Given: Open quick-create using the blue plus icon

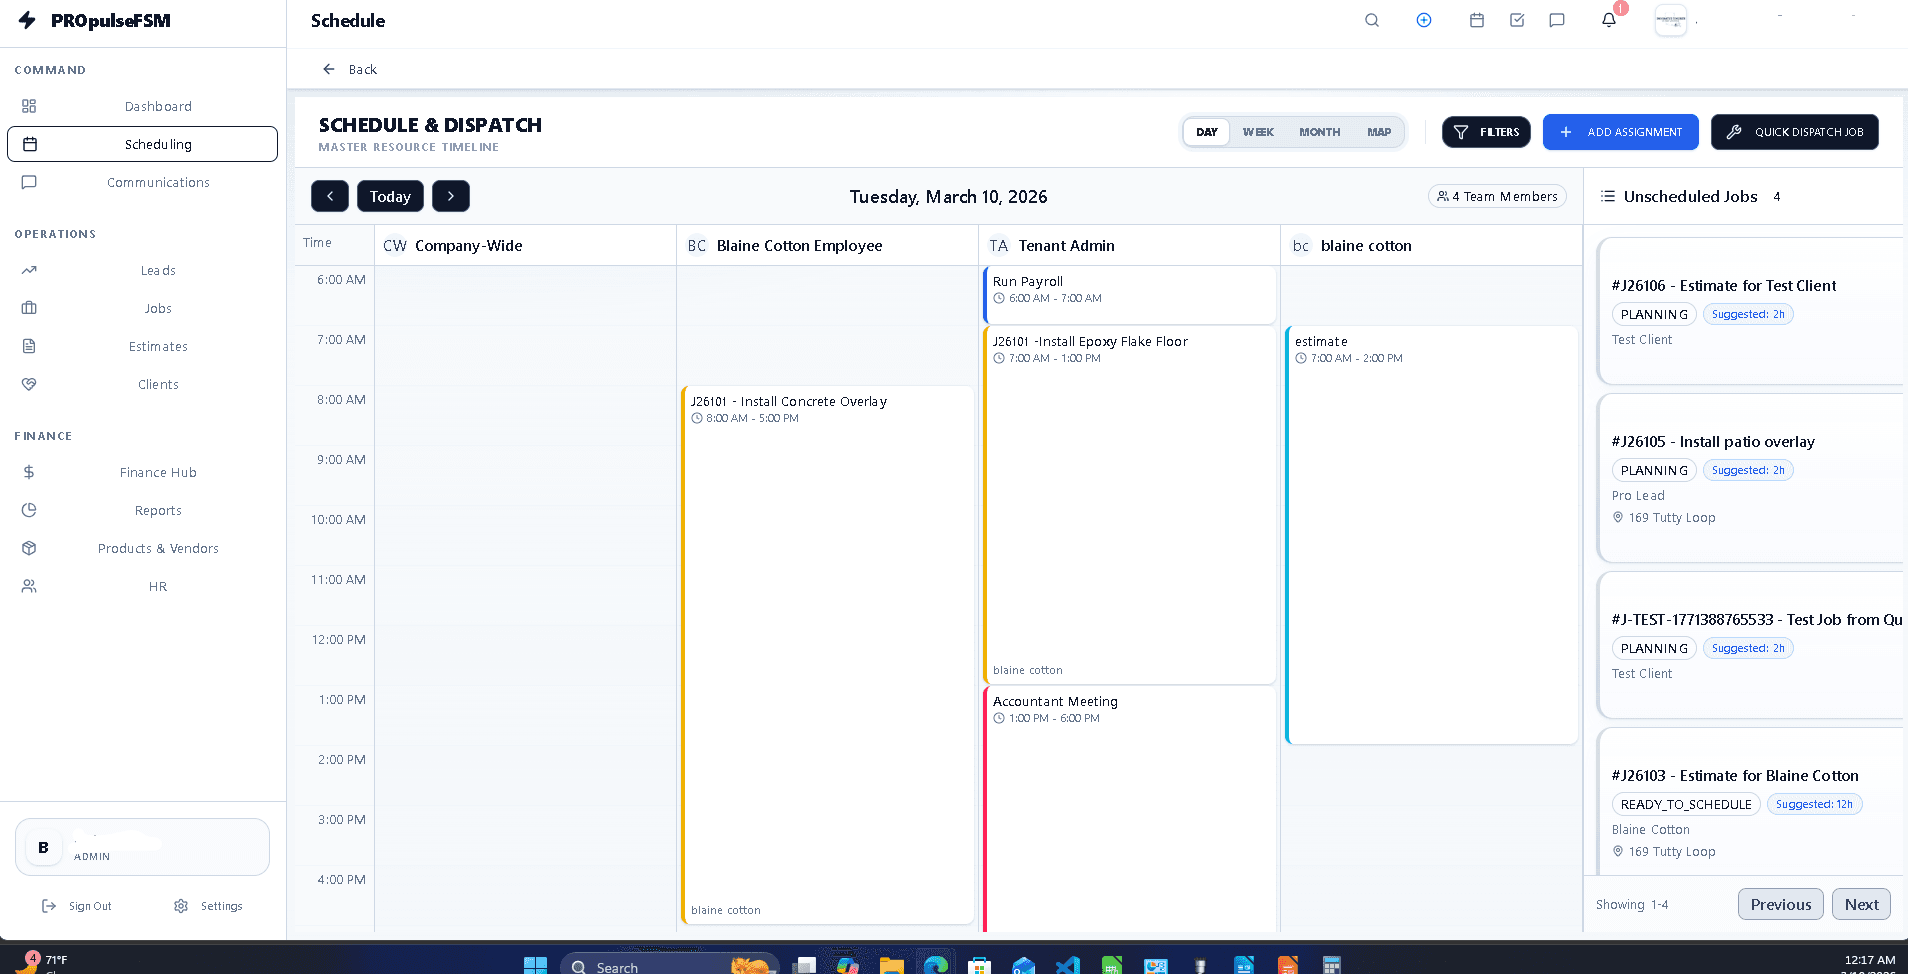Looking at the screenshot, I should click(x=1424, y=20).
